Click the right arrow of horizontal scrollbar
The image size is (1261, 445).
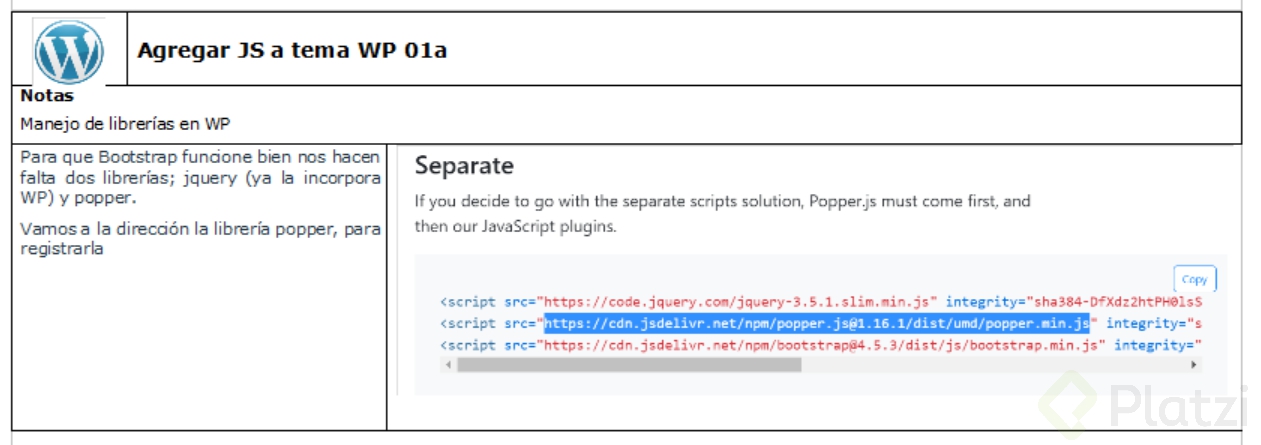[1194, 366]
